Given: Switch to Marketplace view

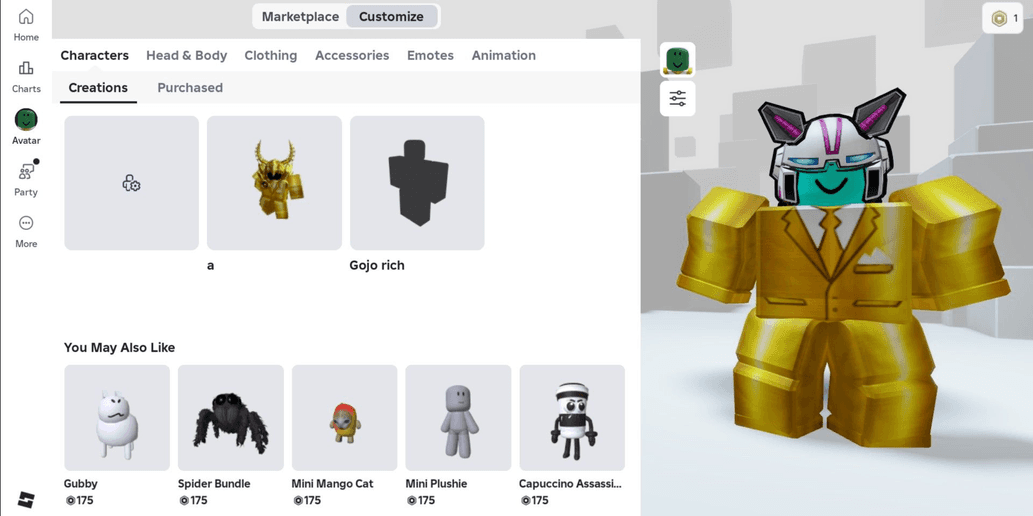Looking at the screenshot, I should (300, 16).
